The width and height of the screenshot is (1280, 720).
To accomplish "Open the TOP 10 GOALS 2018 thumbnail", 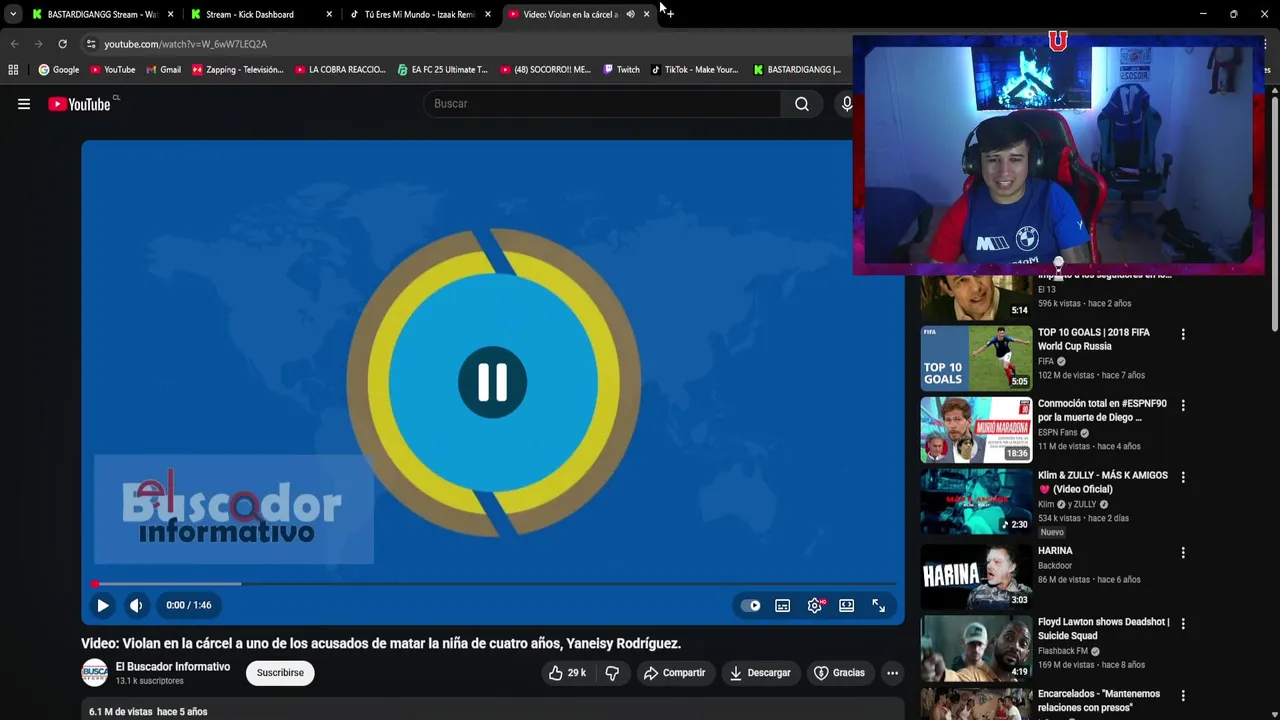I will click(x=976, y=358).
